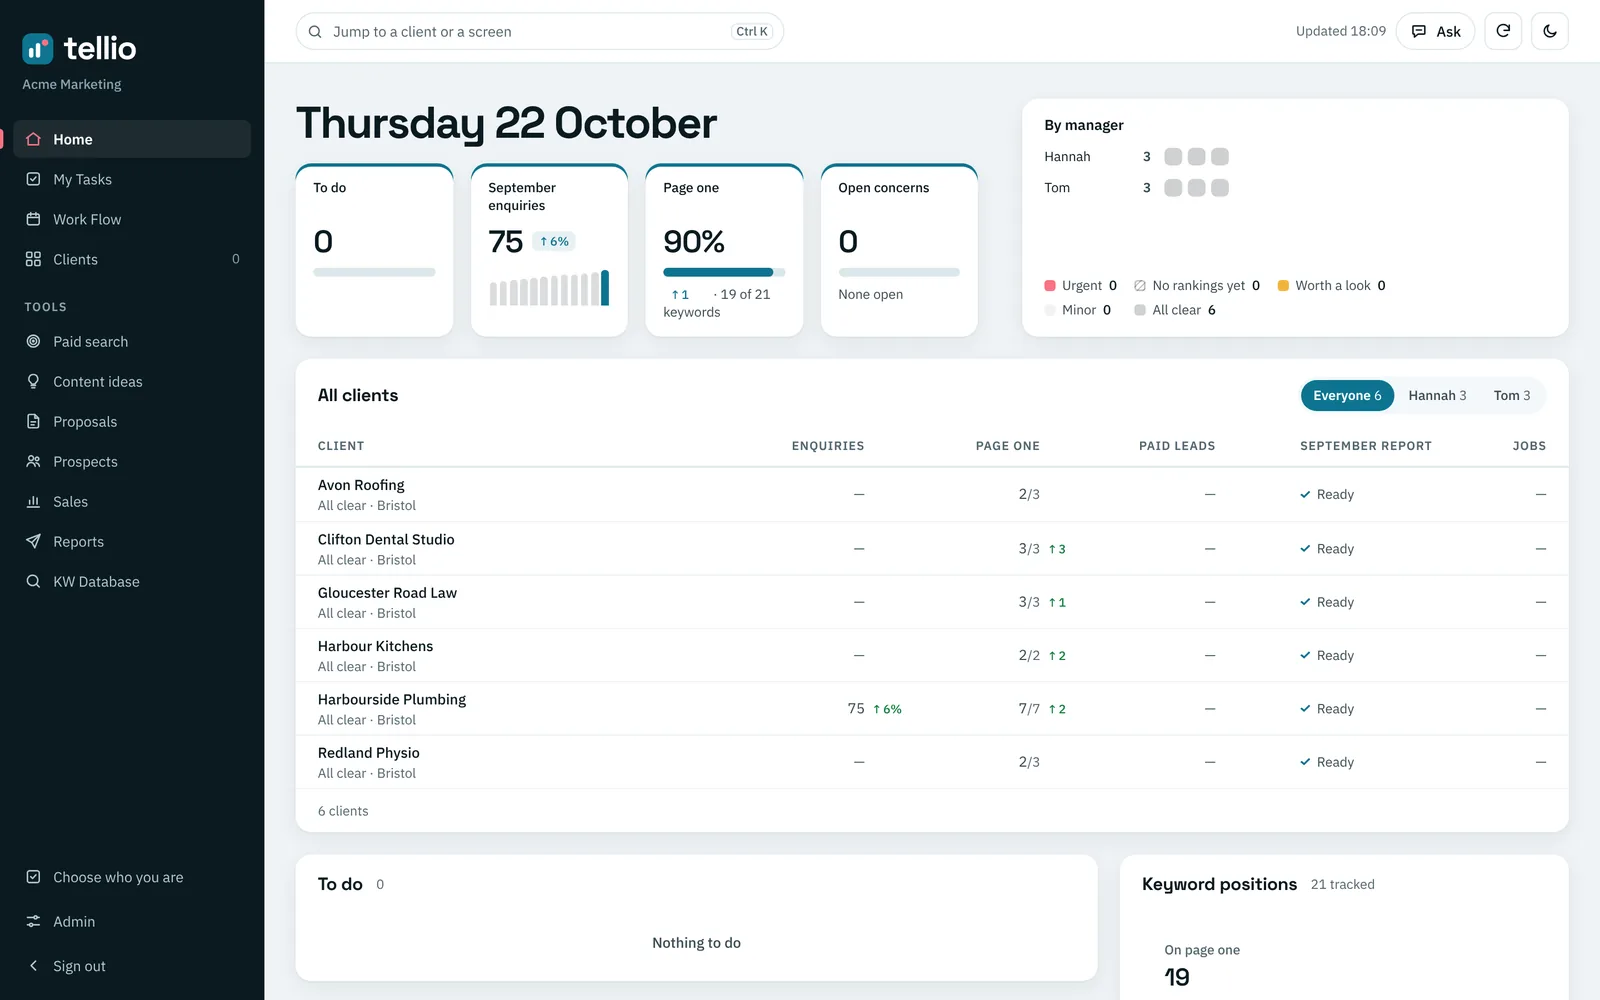
Task: Click Hannah in By manager panel
Action: point(1067,157)
